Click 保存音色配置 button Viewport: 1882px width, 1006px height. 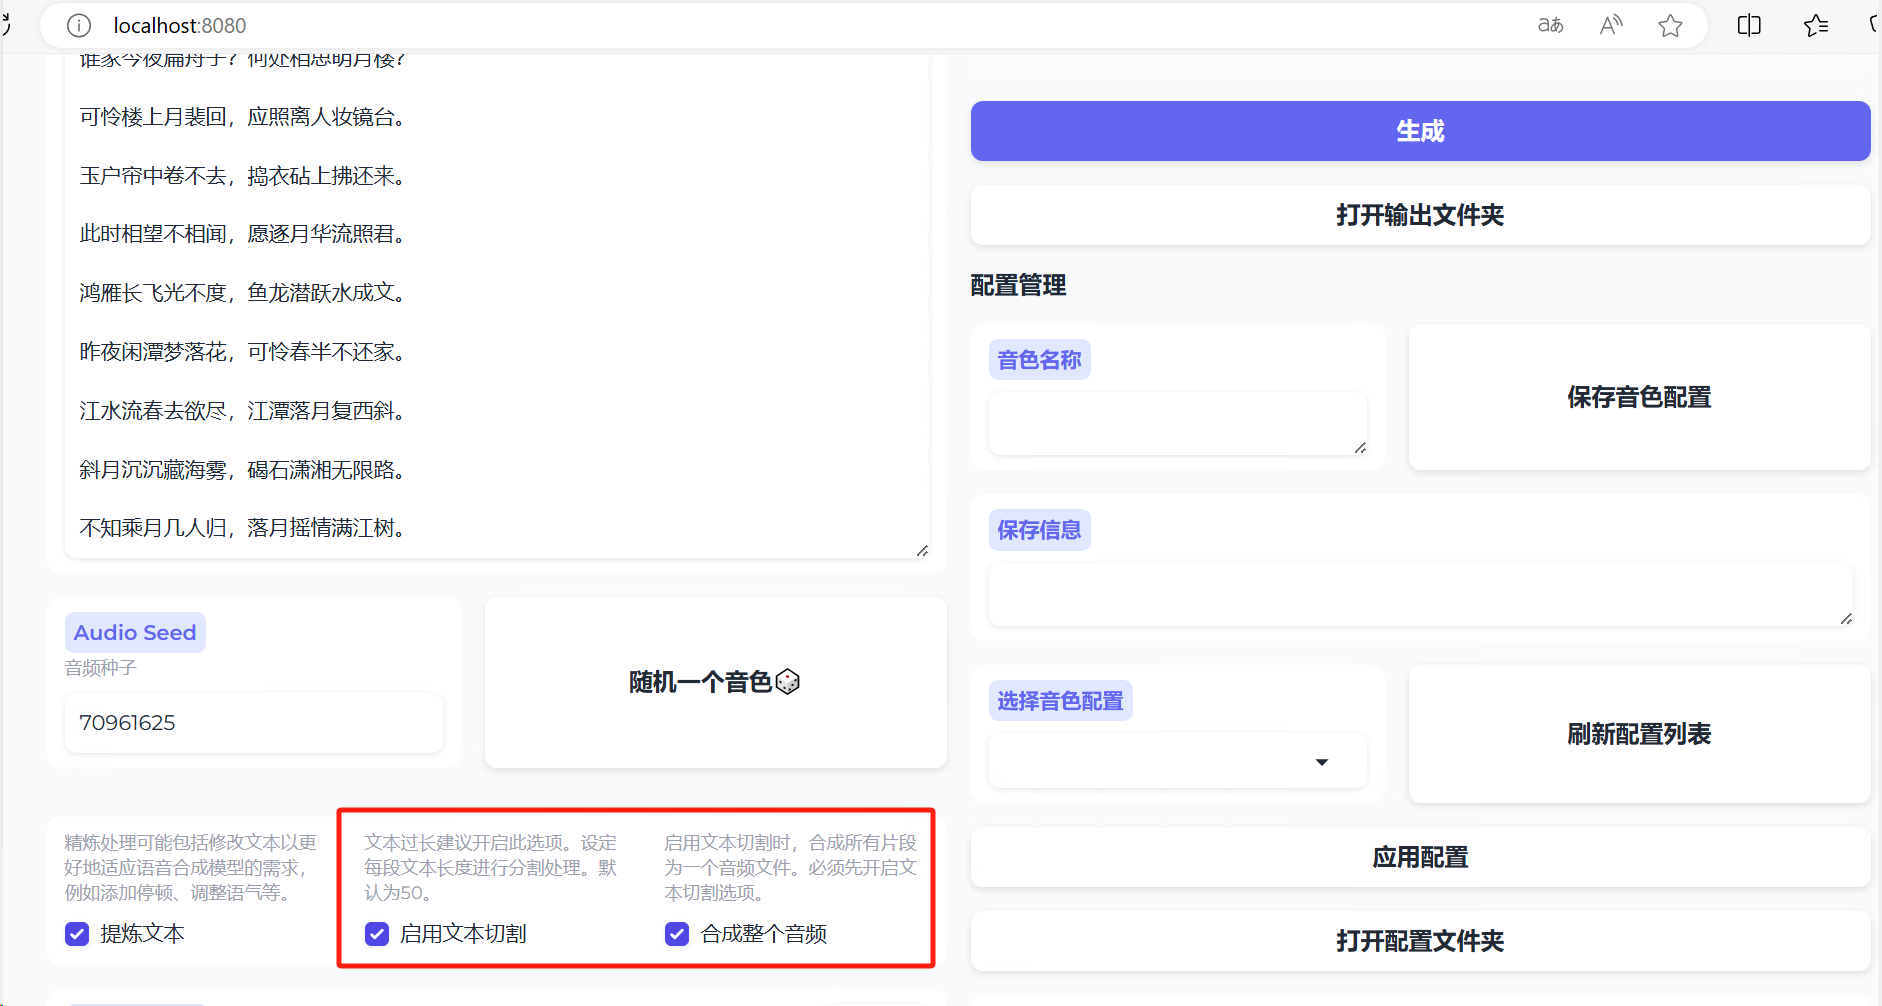(x=1639, y=397)
